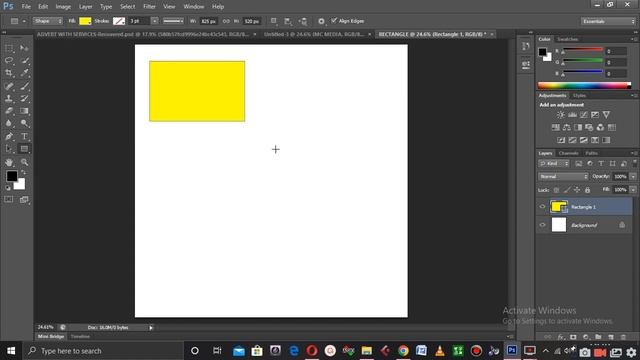Toggle link between width and height

[226, 21]
